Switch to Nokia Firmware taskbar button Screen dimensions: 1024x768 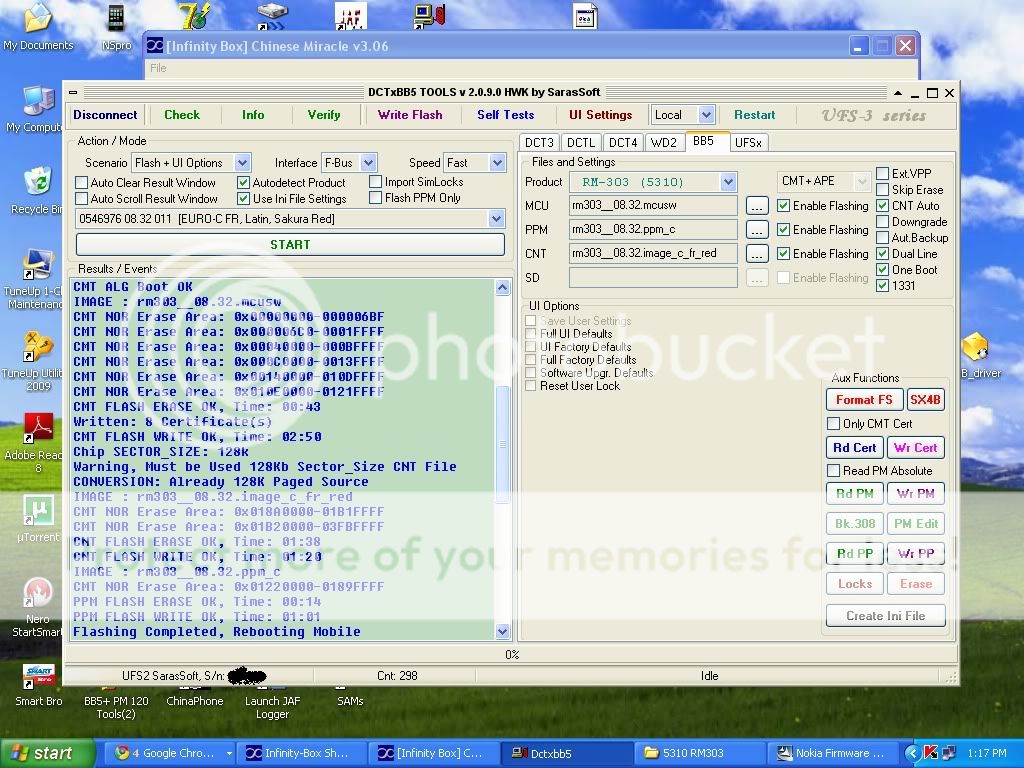832,753
